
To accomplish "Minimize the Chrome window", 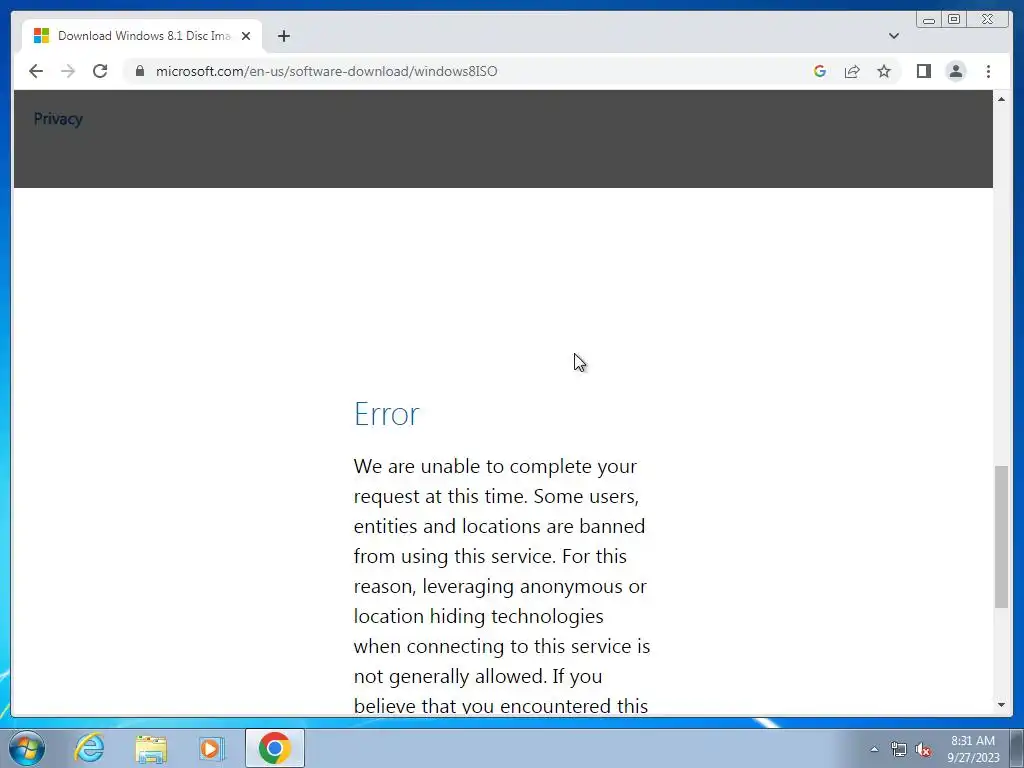I will 929,20.
